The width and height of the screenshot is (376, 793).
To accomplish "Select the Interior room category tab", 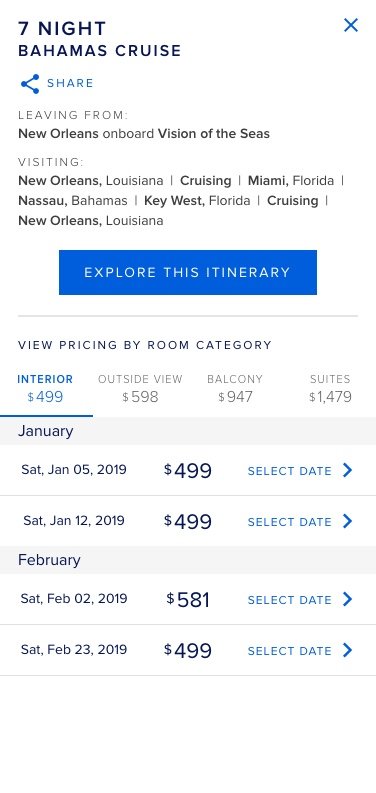I will pos(46,389).
